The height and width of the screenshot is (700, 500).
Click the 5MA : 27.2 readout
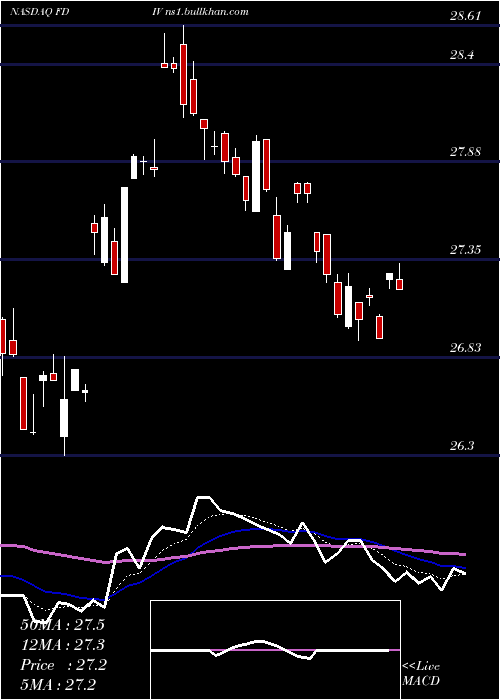tap(58, 685)
